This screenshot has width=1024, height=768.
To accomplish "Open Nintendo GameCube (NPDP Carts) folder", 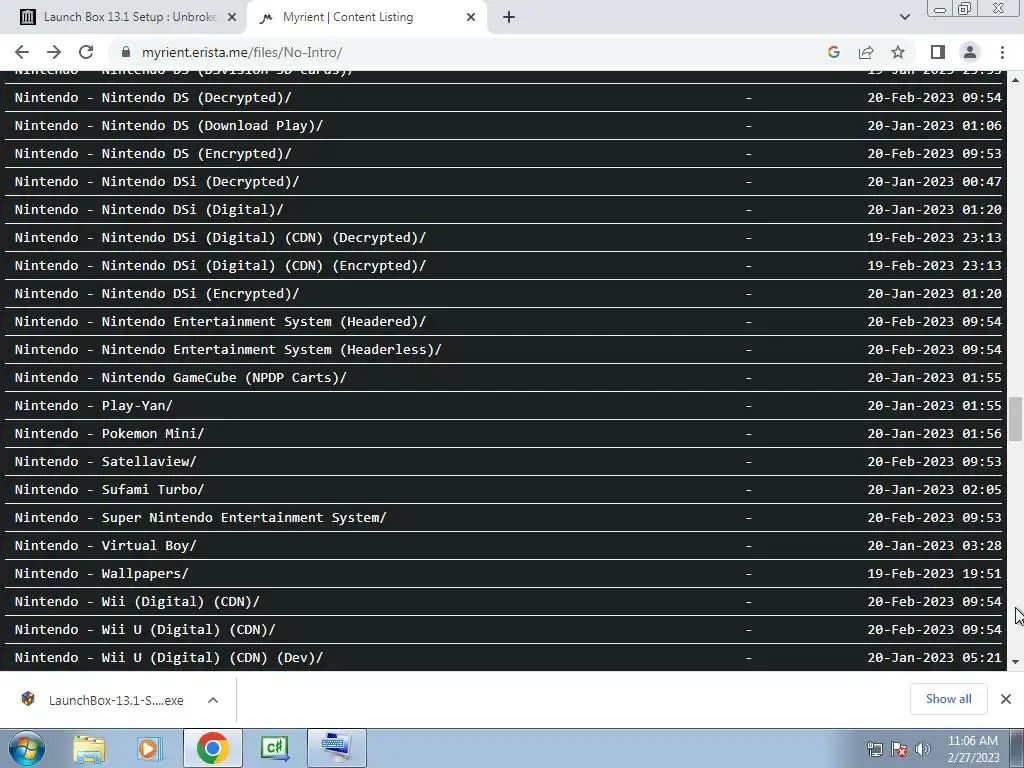I will (180, 378).
